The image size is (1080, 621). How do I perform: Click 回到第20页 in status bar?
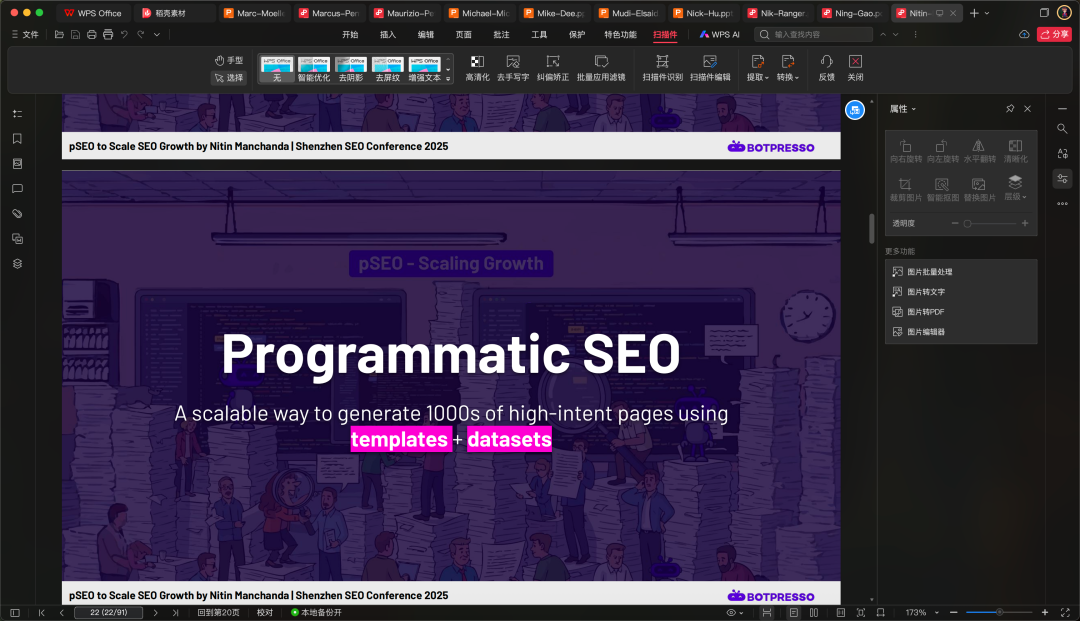(218, 612)
